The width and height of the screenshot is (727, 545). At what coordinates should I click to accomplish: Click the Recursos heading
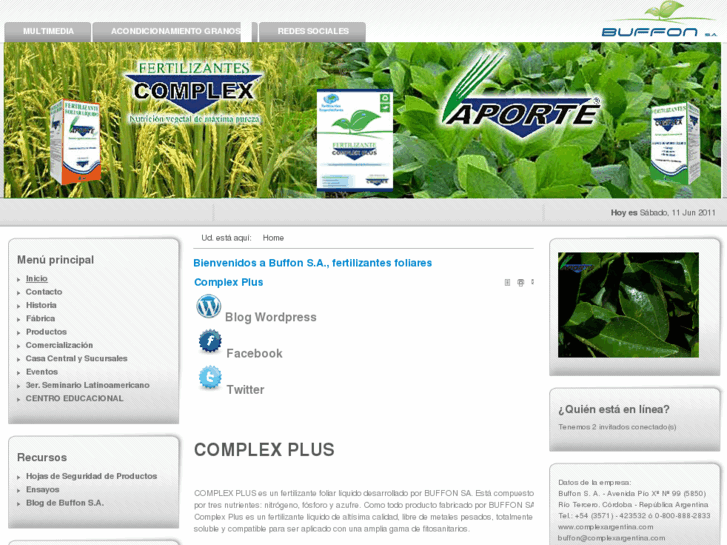pyautogui.click(x=42, y=458)
